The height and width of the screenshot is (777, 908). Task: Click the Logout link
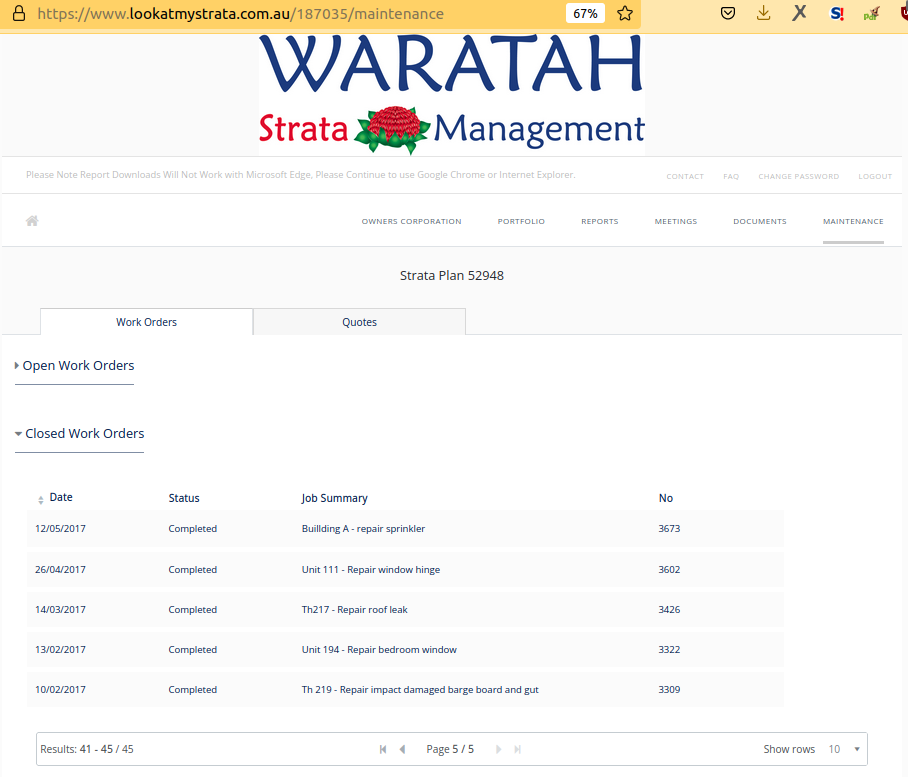click(x=875, y=176)
